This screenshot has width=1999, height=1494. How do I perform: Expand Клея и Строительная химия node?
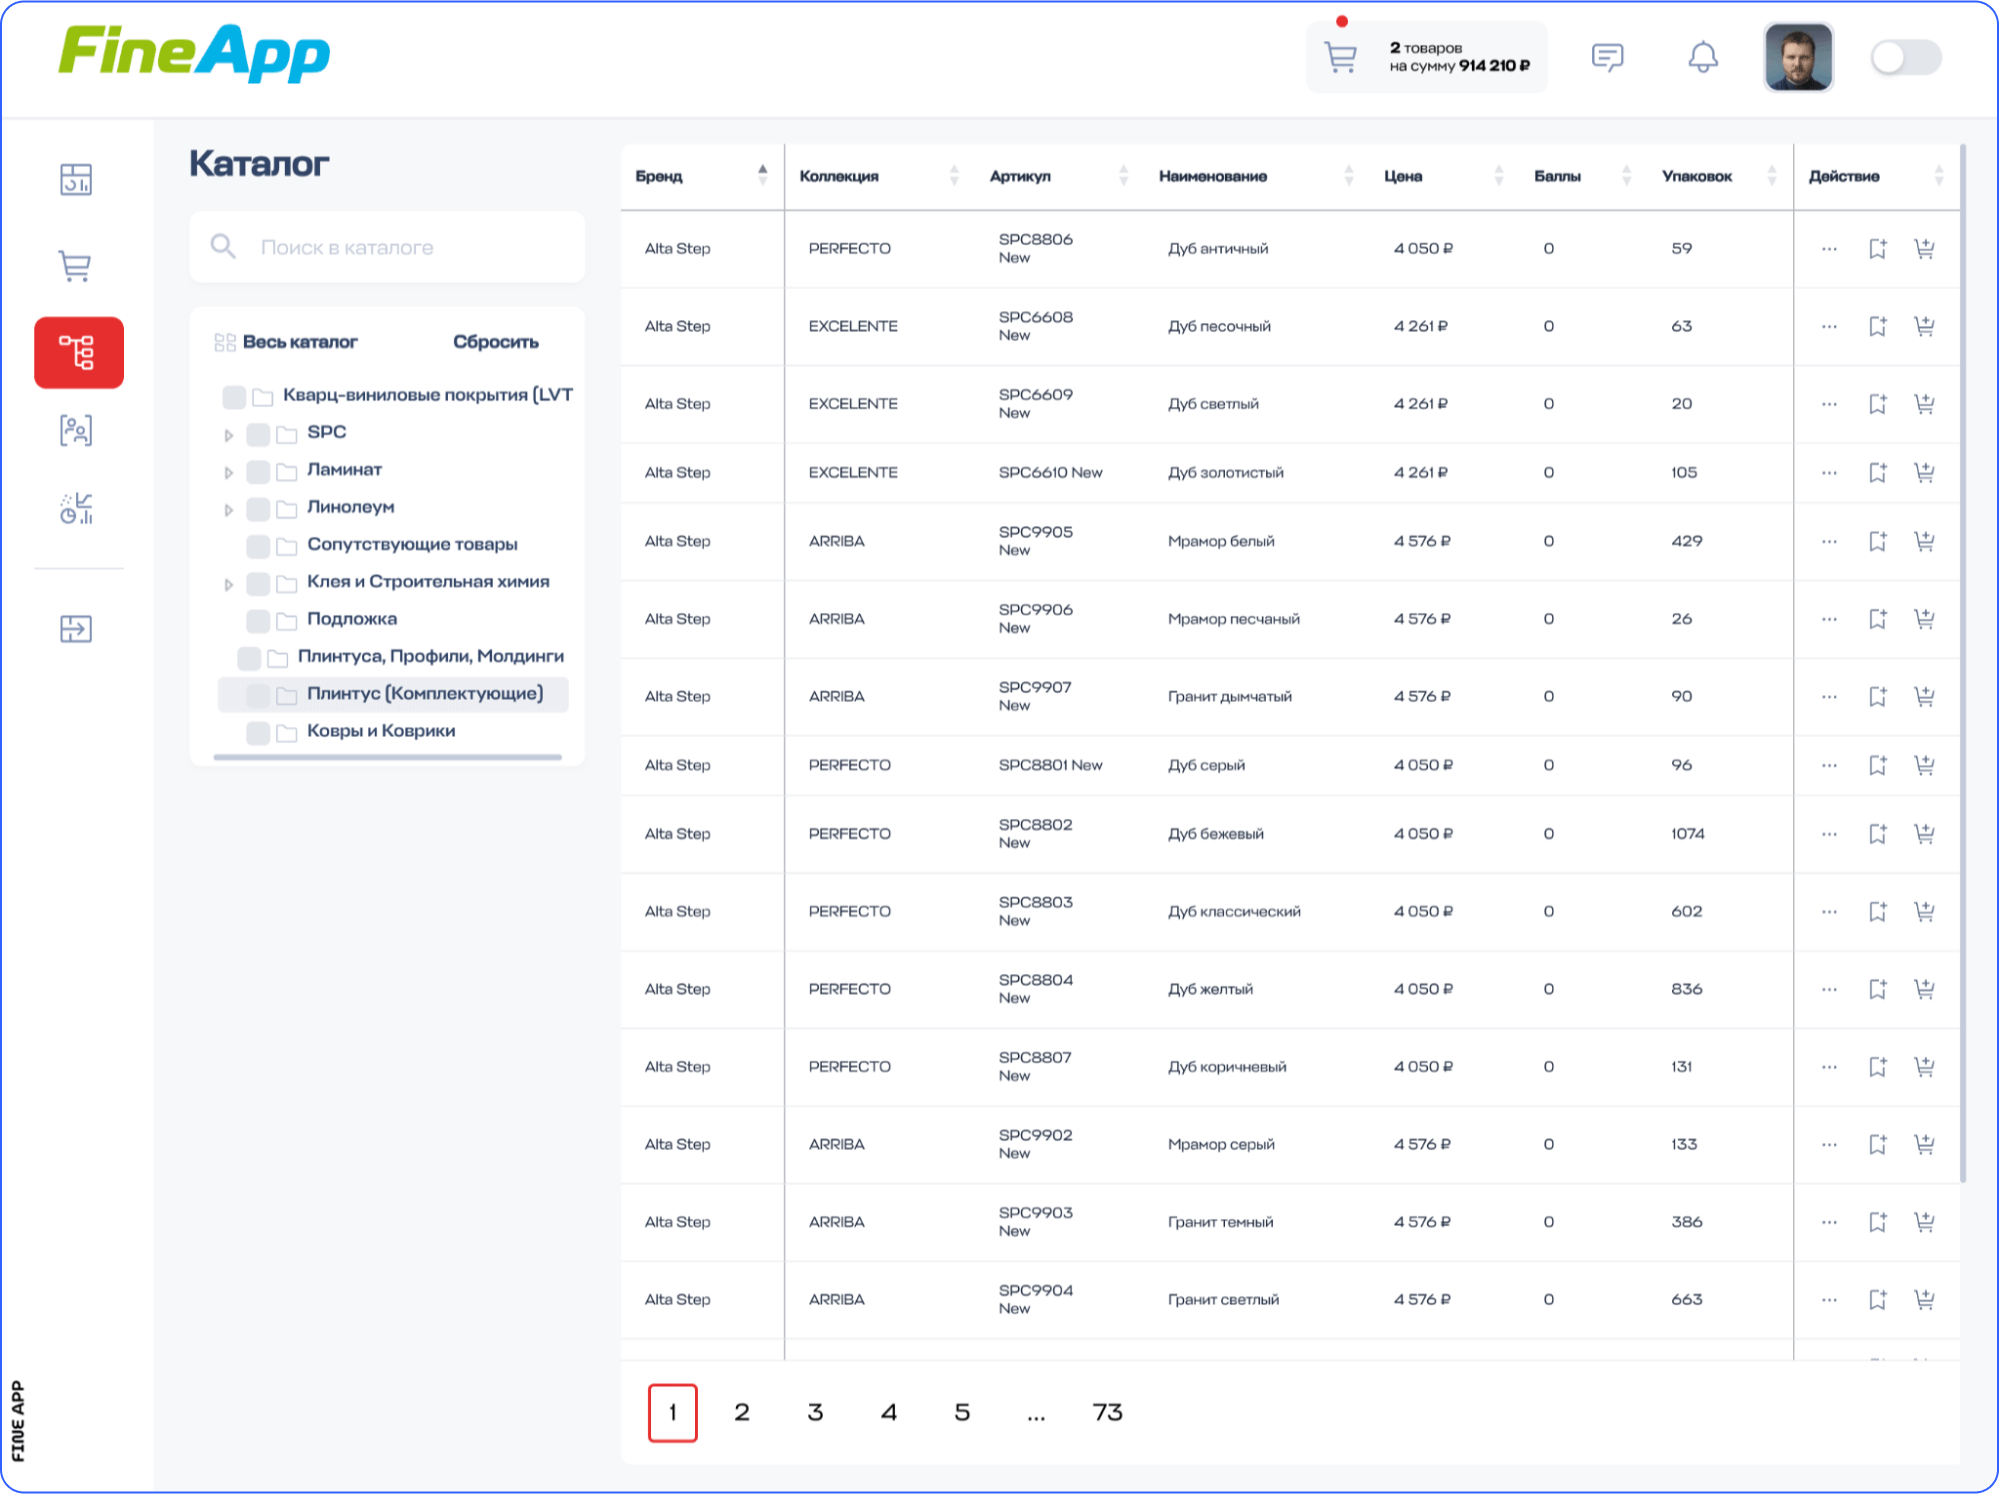pos(229,584)
